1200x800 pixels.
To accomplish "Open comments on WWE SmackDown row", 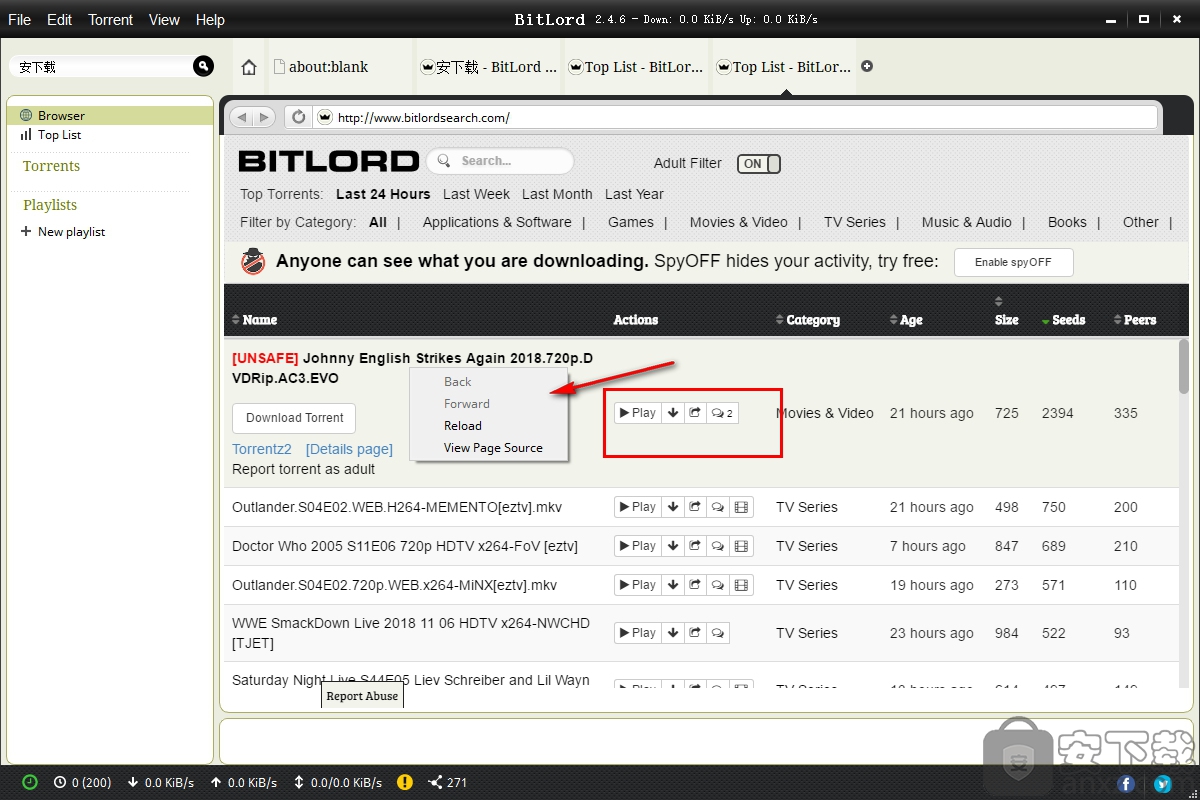I will [717, 633].
